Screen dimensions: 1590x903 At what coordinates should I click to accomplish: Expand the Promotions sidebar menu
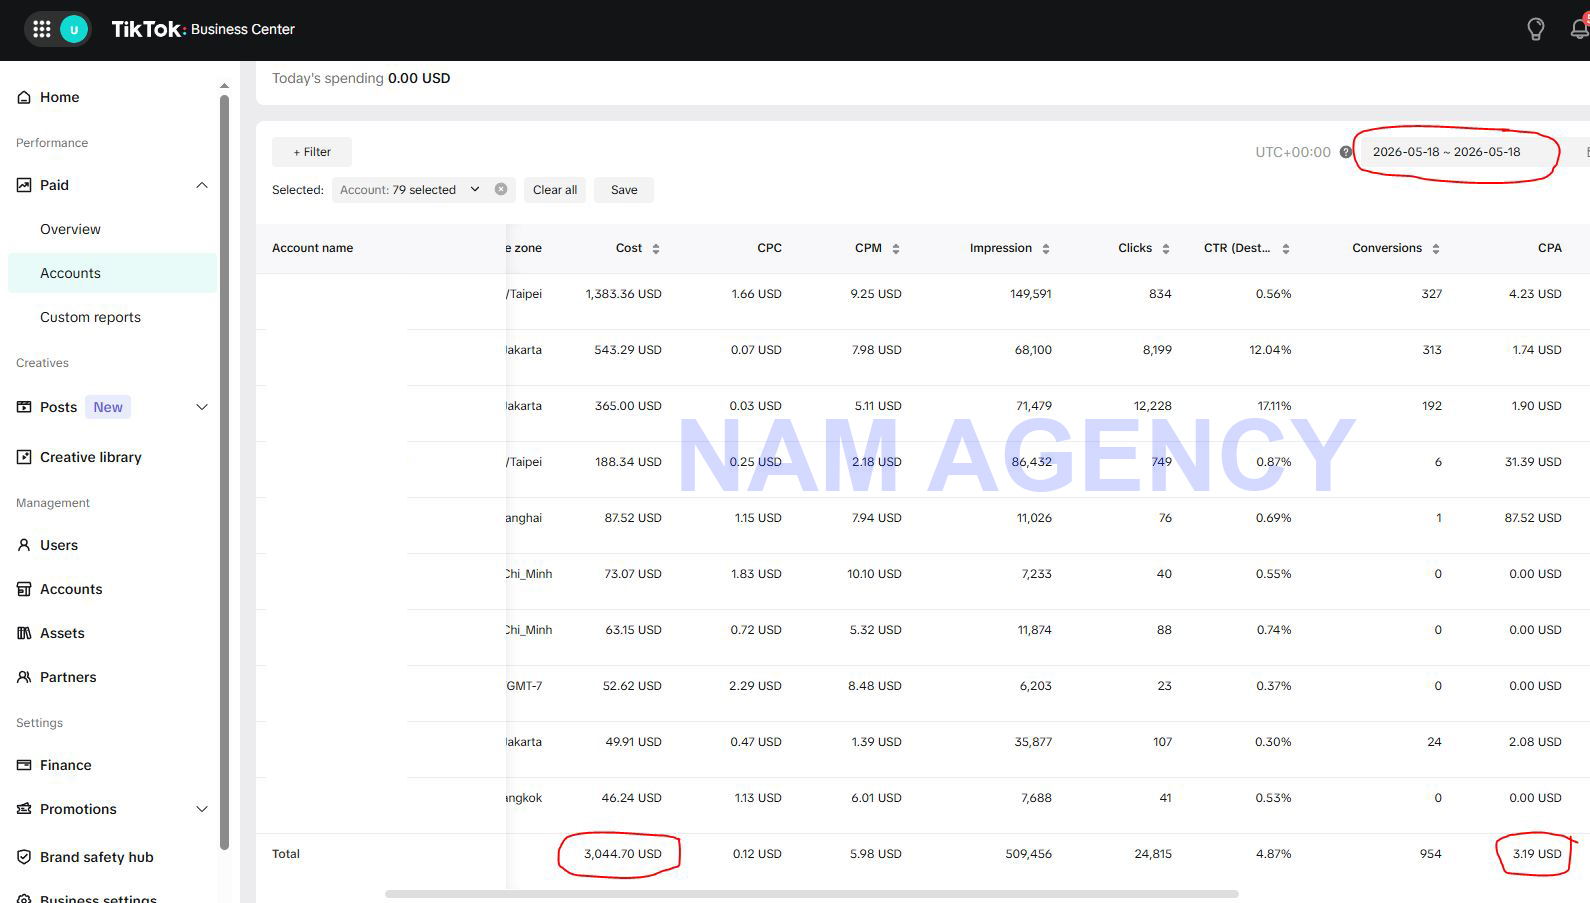[x=202, y=809]
